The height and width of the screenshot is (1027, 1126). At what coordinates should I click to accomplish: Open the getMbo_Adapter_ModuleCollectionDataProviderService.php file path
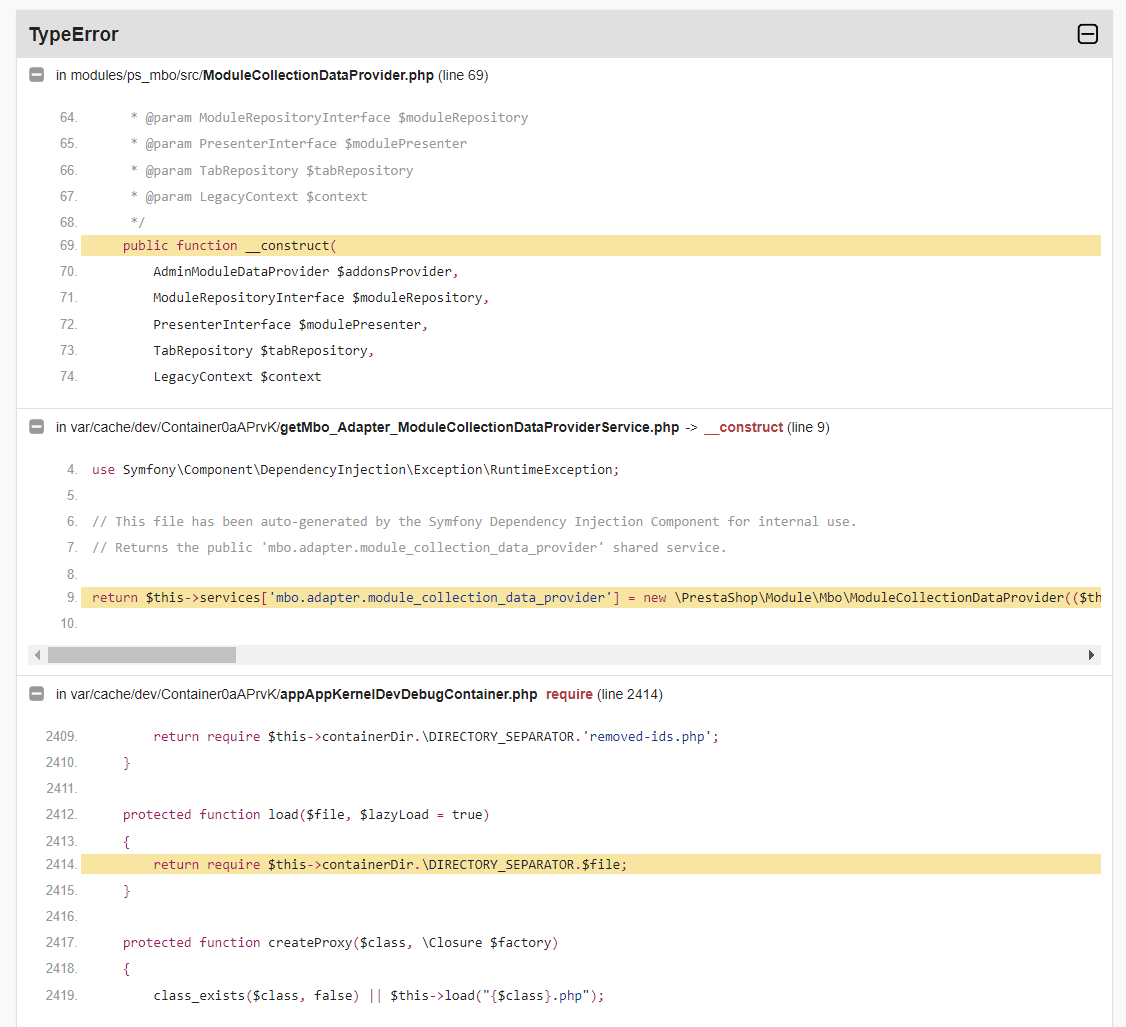point(367,427)
